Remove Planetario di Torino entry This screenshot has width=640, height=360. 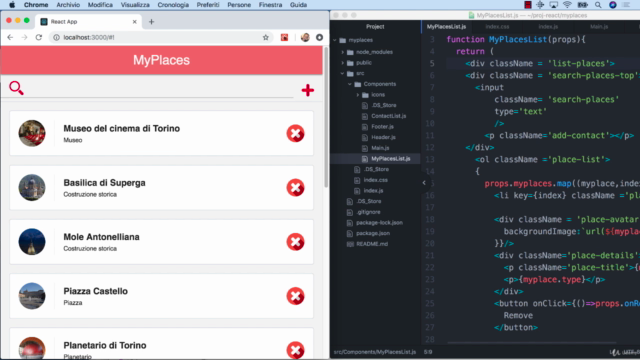click(x=295, y=350)
